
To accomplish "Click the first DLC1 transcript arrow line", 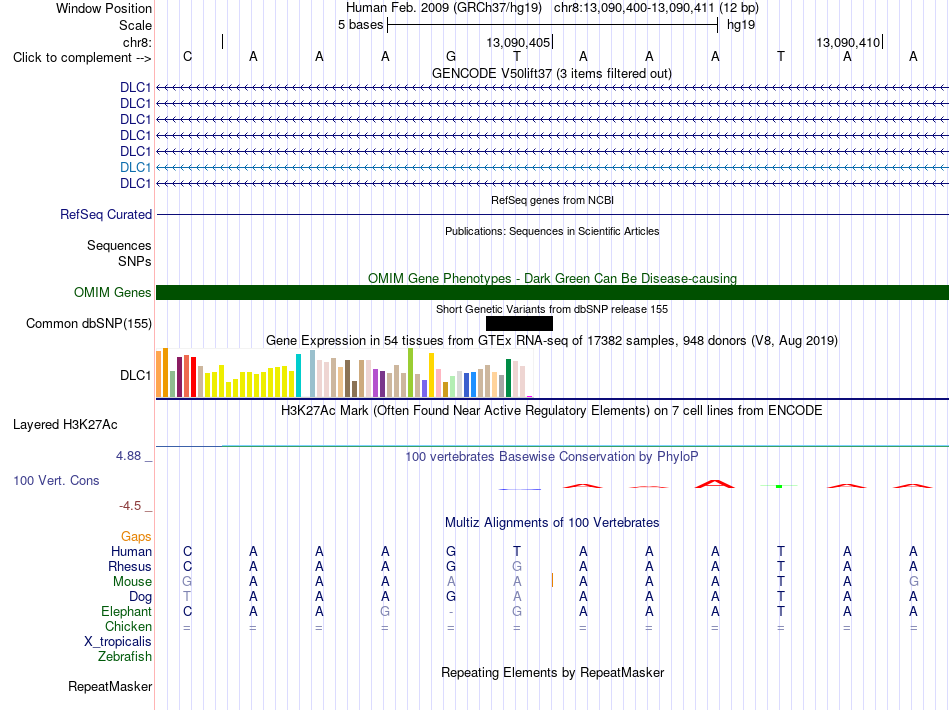I will tap(552, 88).
